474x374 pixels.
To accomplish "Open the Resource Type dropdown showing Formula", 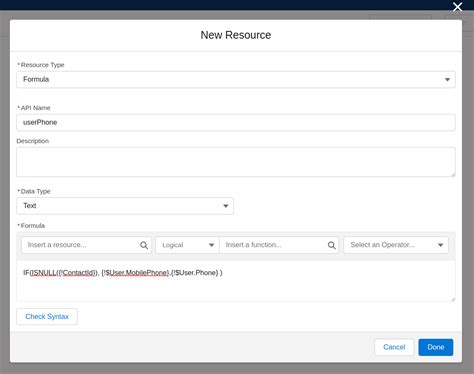I will tap(236, 79).
